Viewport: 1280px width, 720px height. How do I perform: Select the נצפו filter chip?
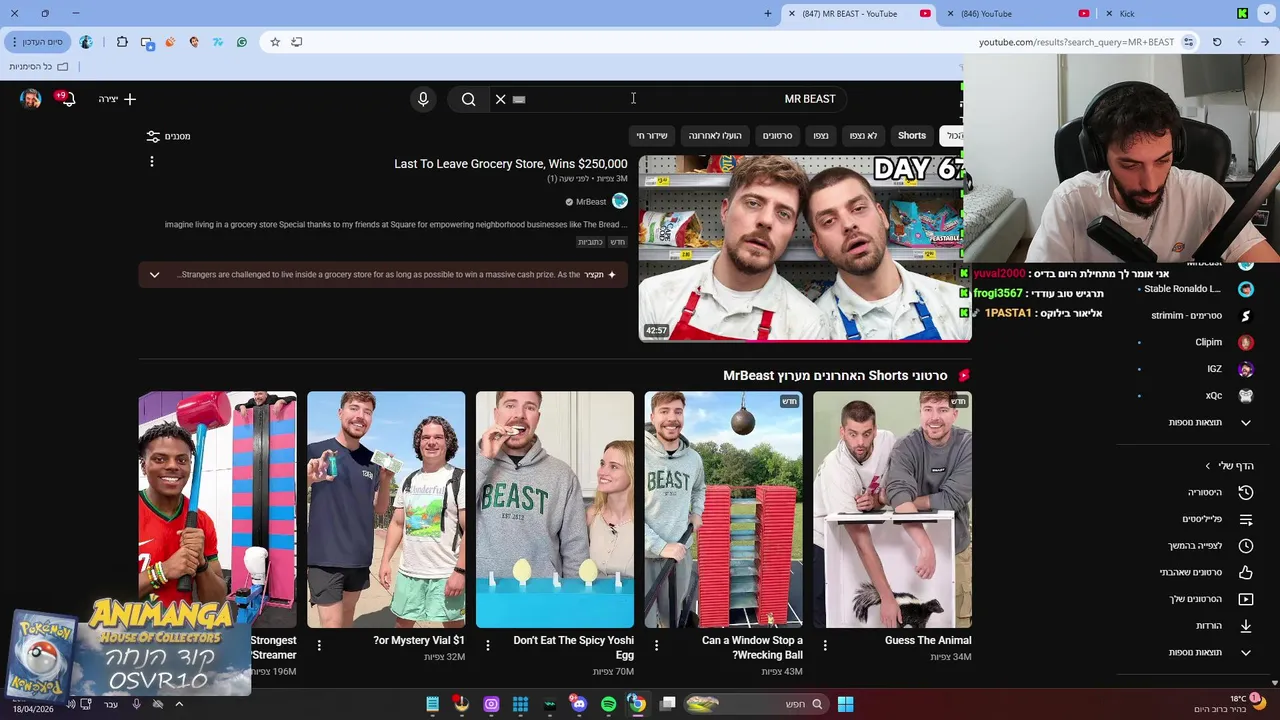[x=821, y=135]
